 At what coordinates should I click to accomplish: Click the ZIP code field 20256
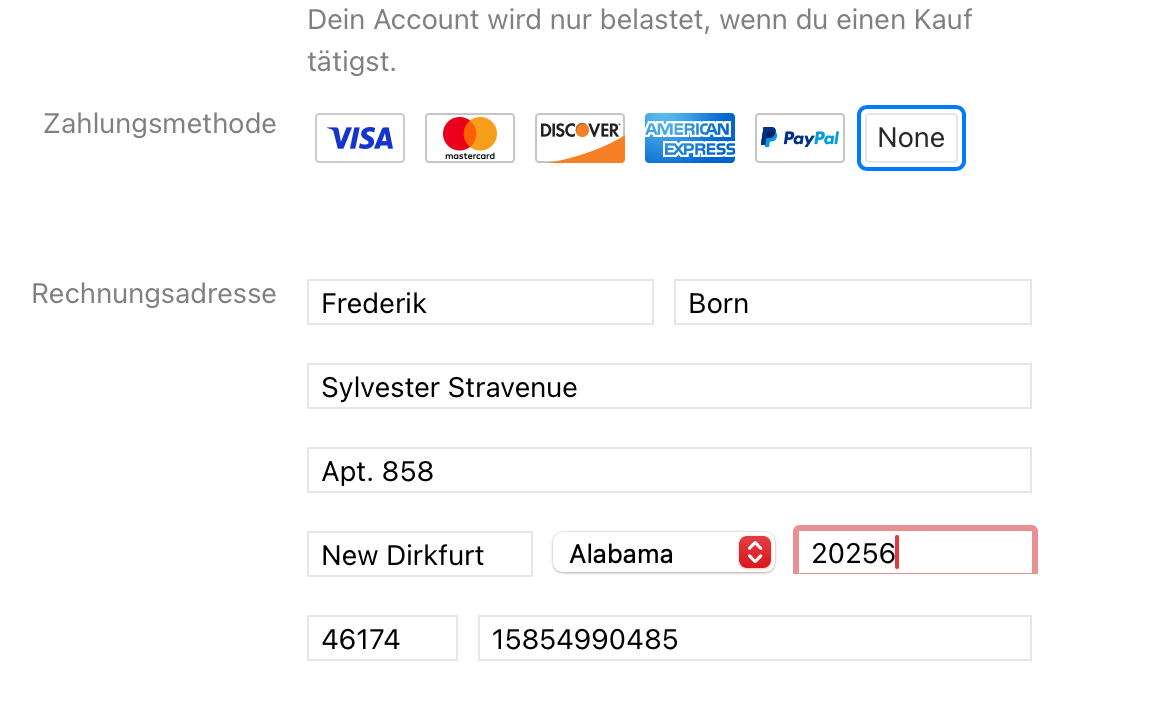(x=914, y=553)
